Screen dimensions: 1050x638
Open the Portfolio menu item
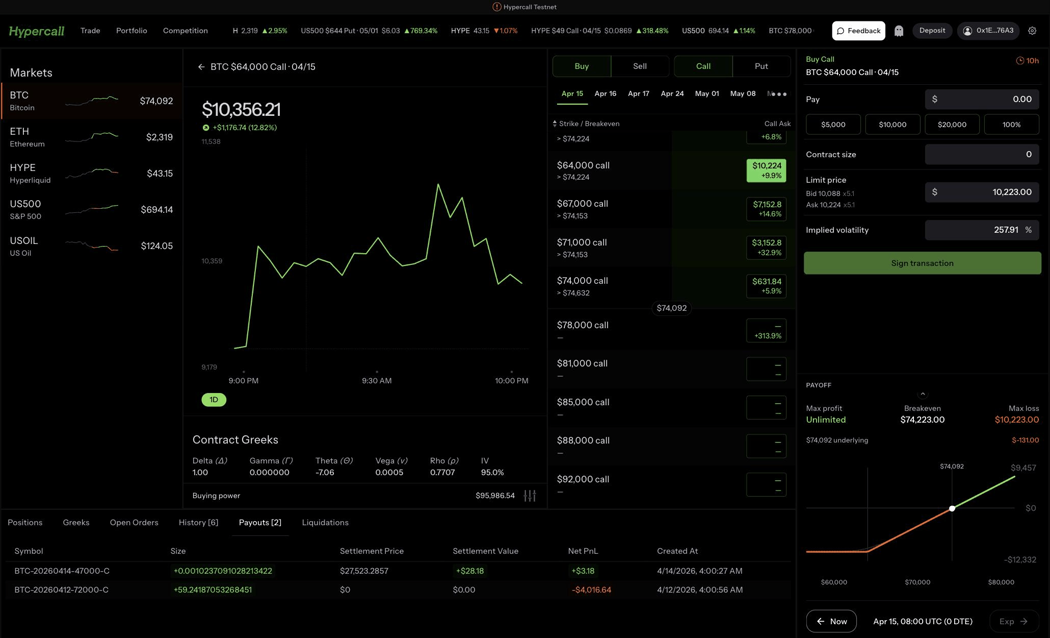pos(131,31)
